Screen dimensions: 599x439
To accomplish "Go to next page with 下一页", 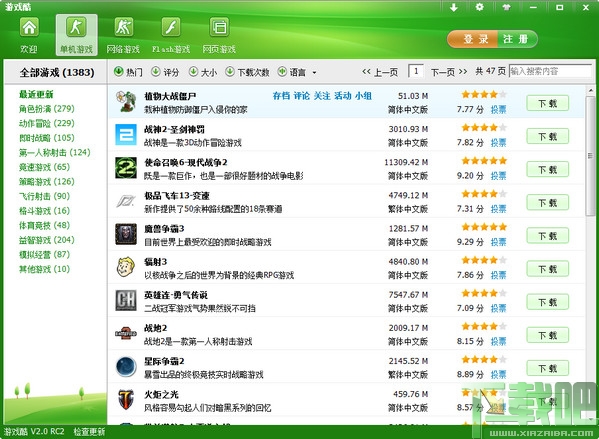I will pos(449,72).
